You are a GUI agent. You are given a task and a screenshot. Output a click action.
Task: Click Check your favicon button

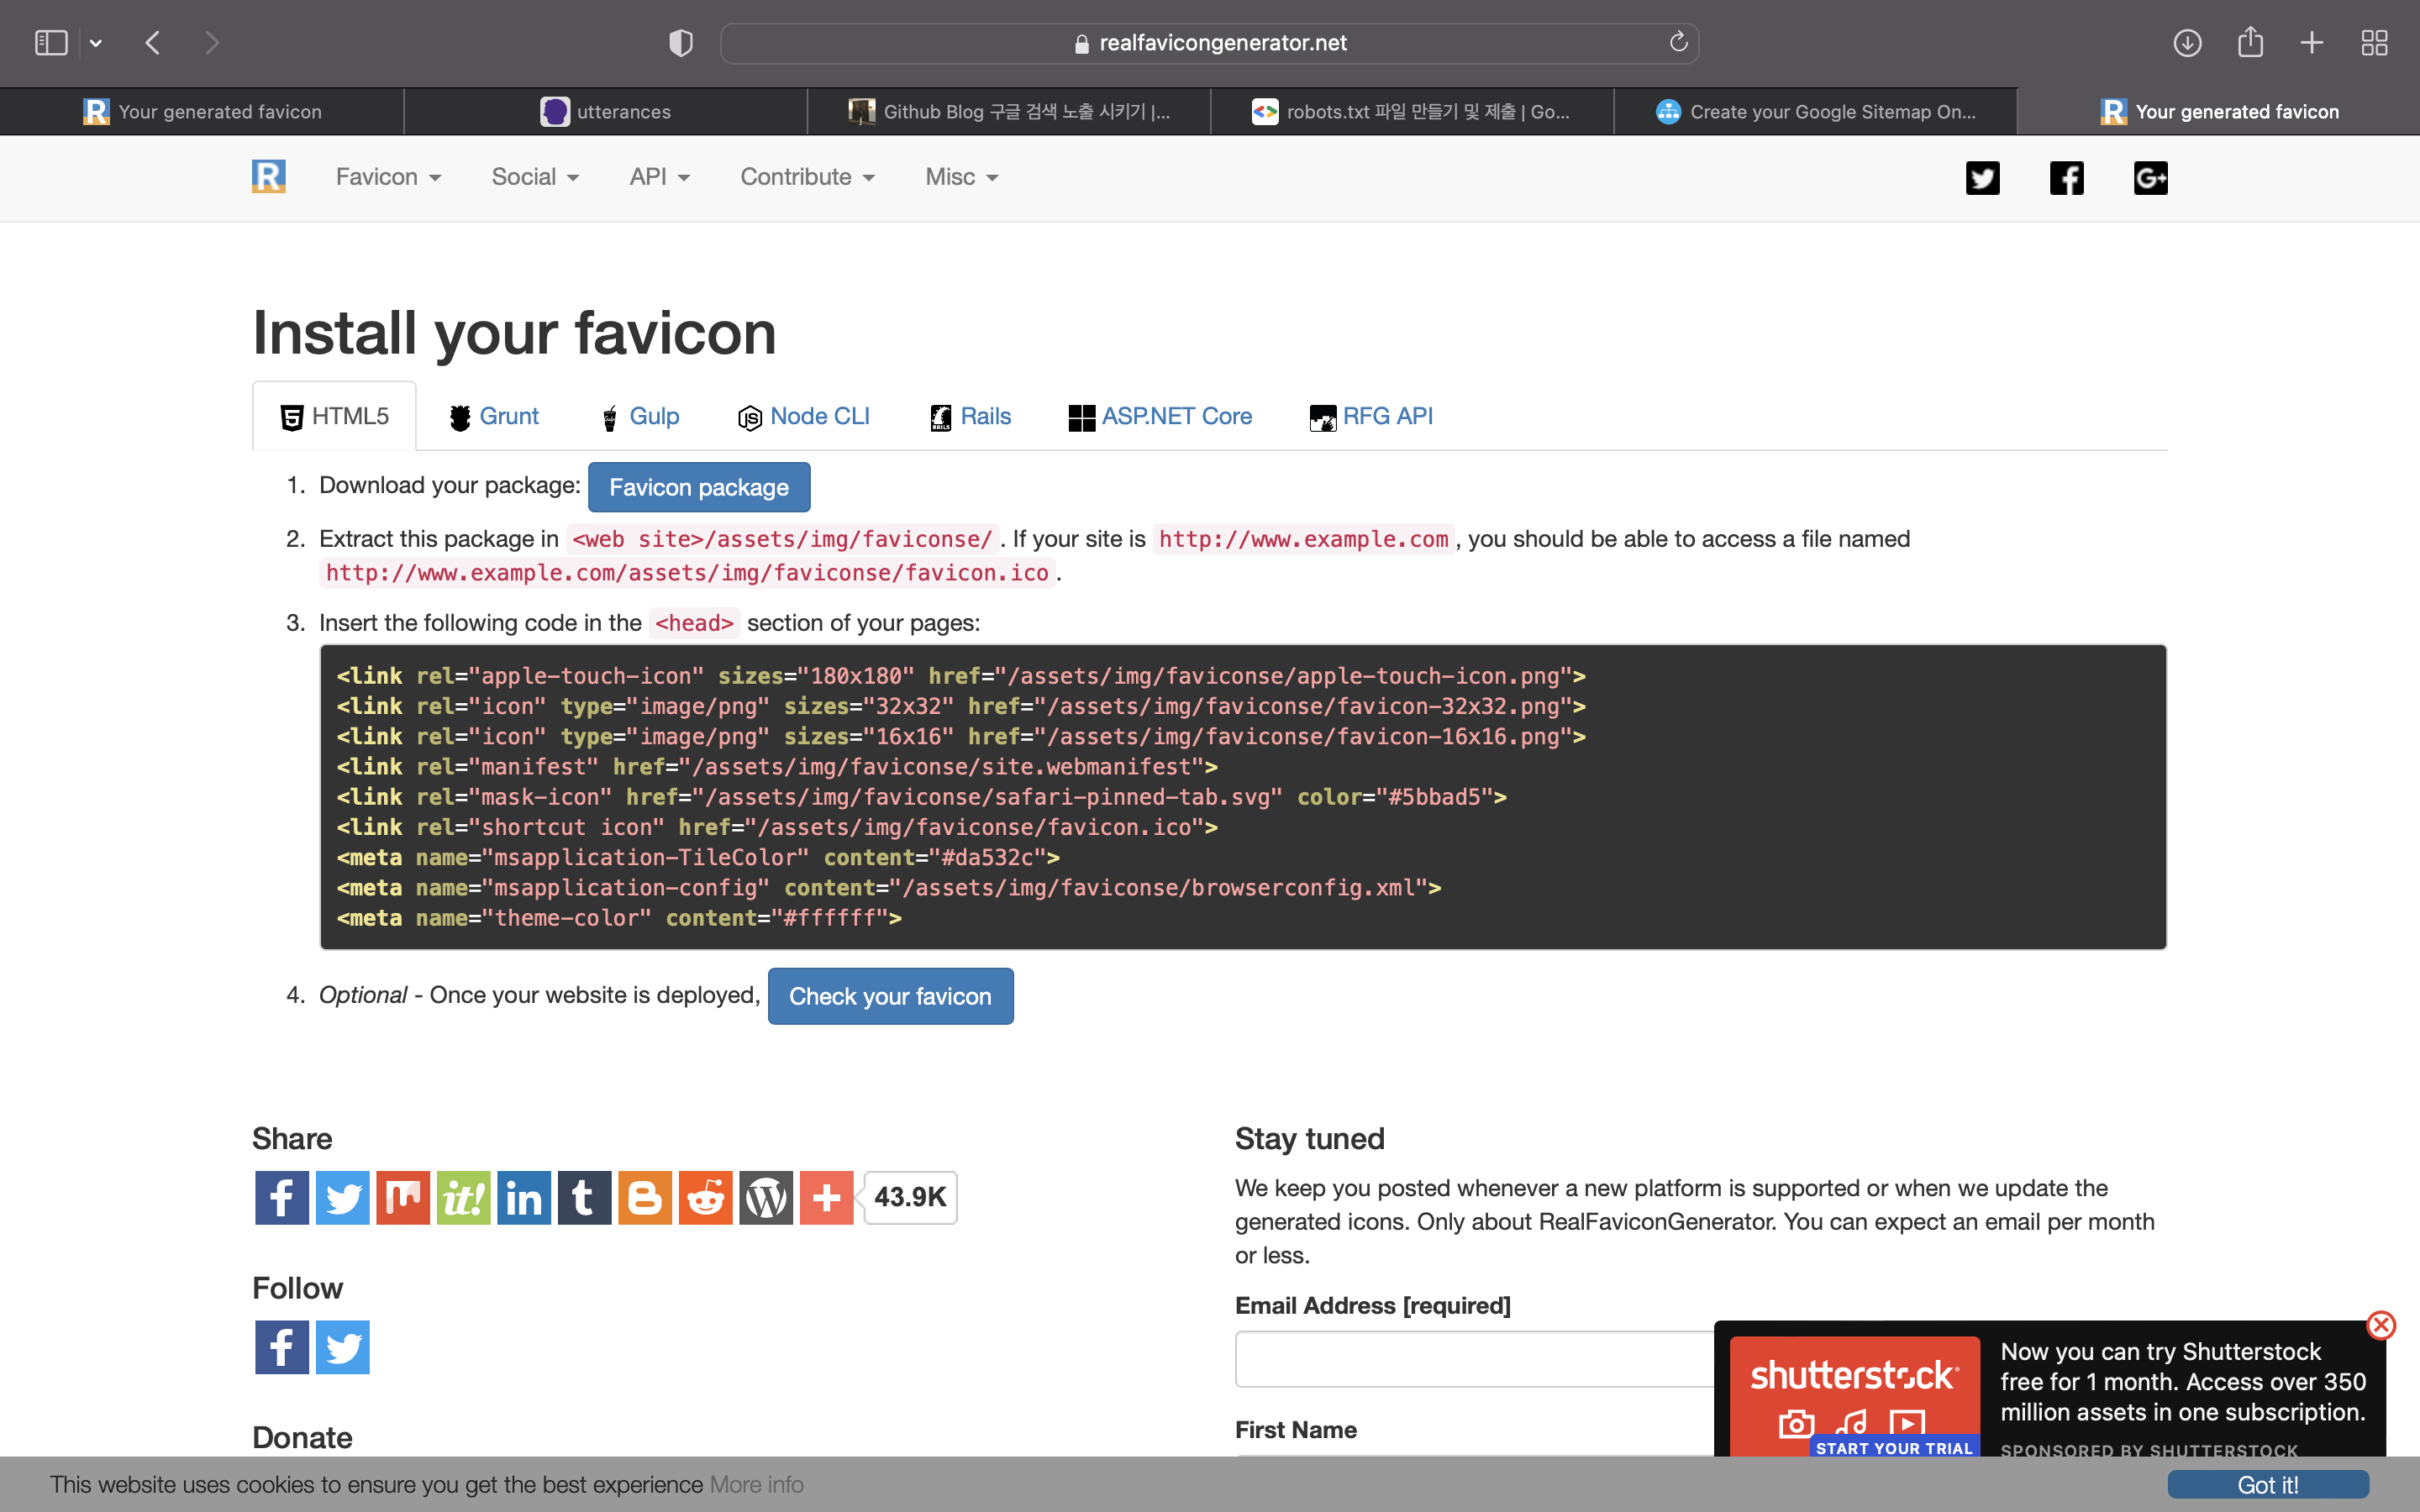(x=890, y=996)
